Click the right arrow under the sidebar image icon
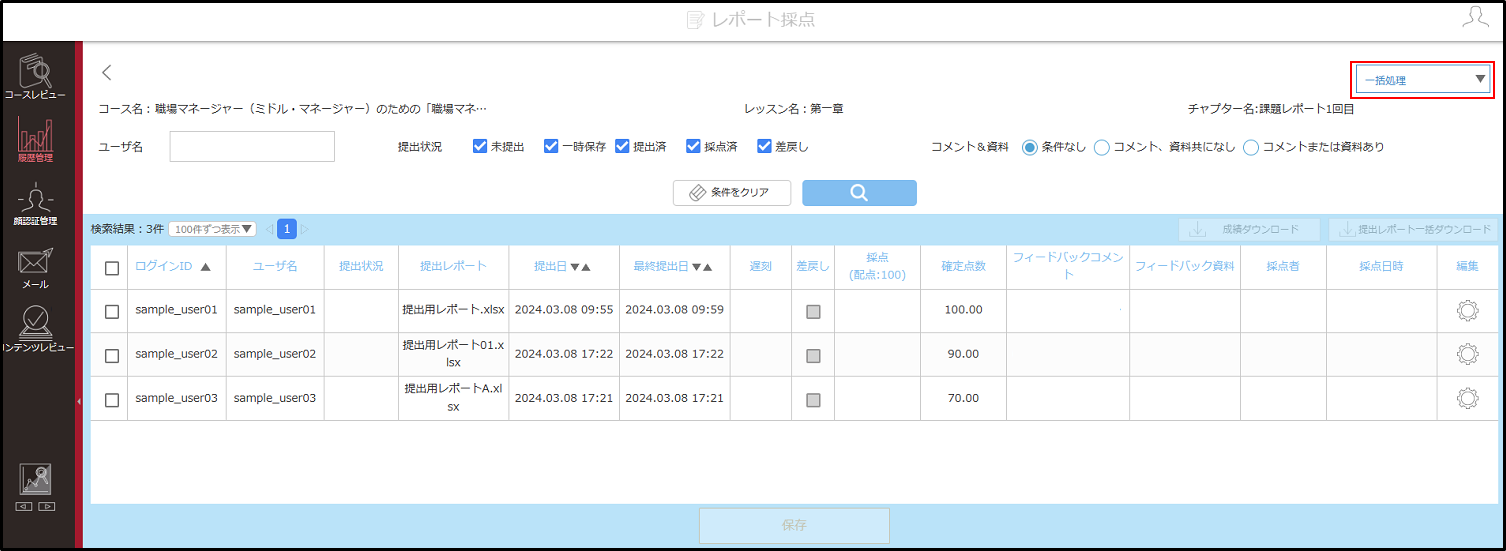The image size is (1506, 551). [46, 506]
